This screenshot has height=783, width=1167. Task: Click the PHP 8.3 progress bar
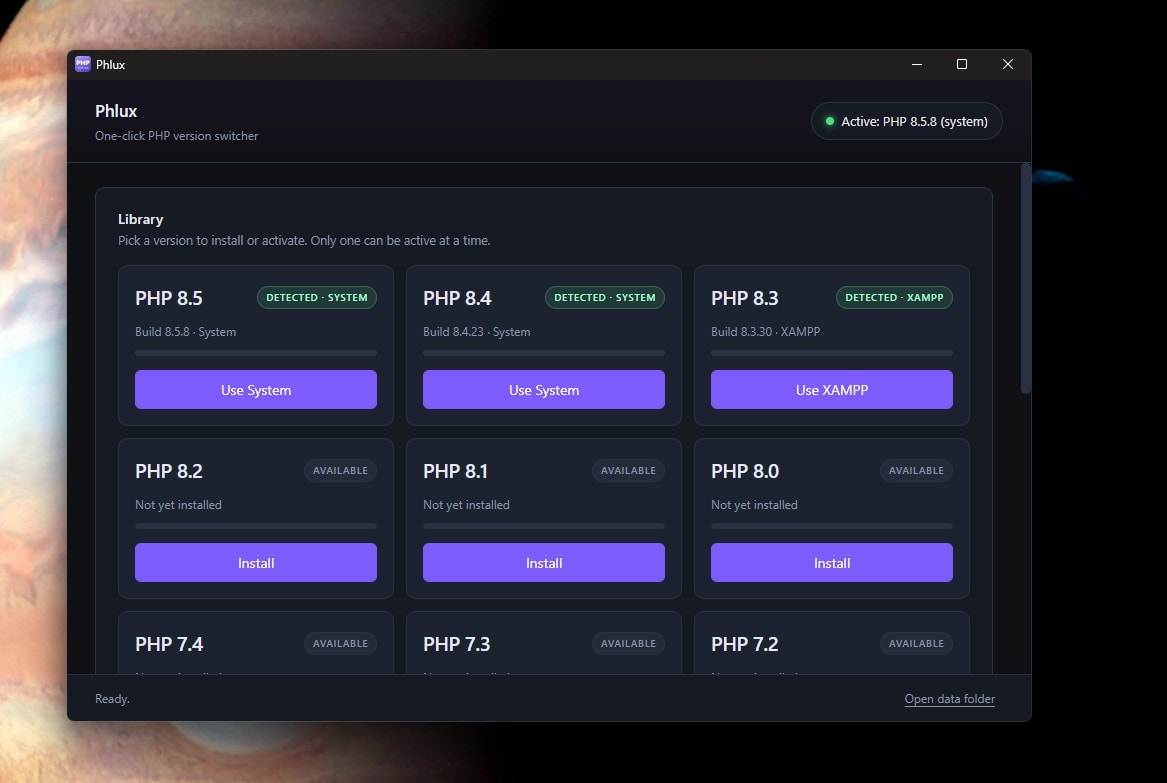[x=831, y=353]
